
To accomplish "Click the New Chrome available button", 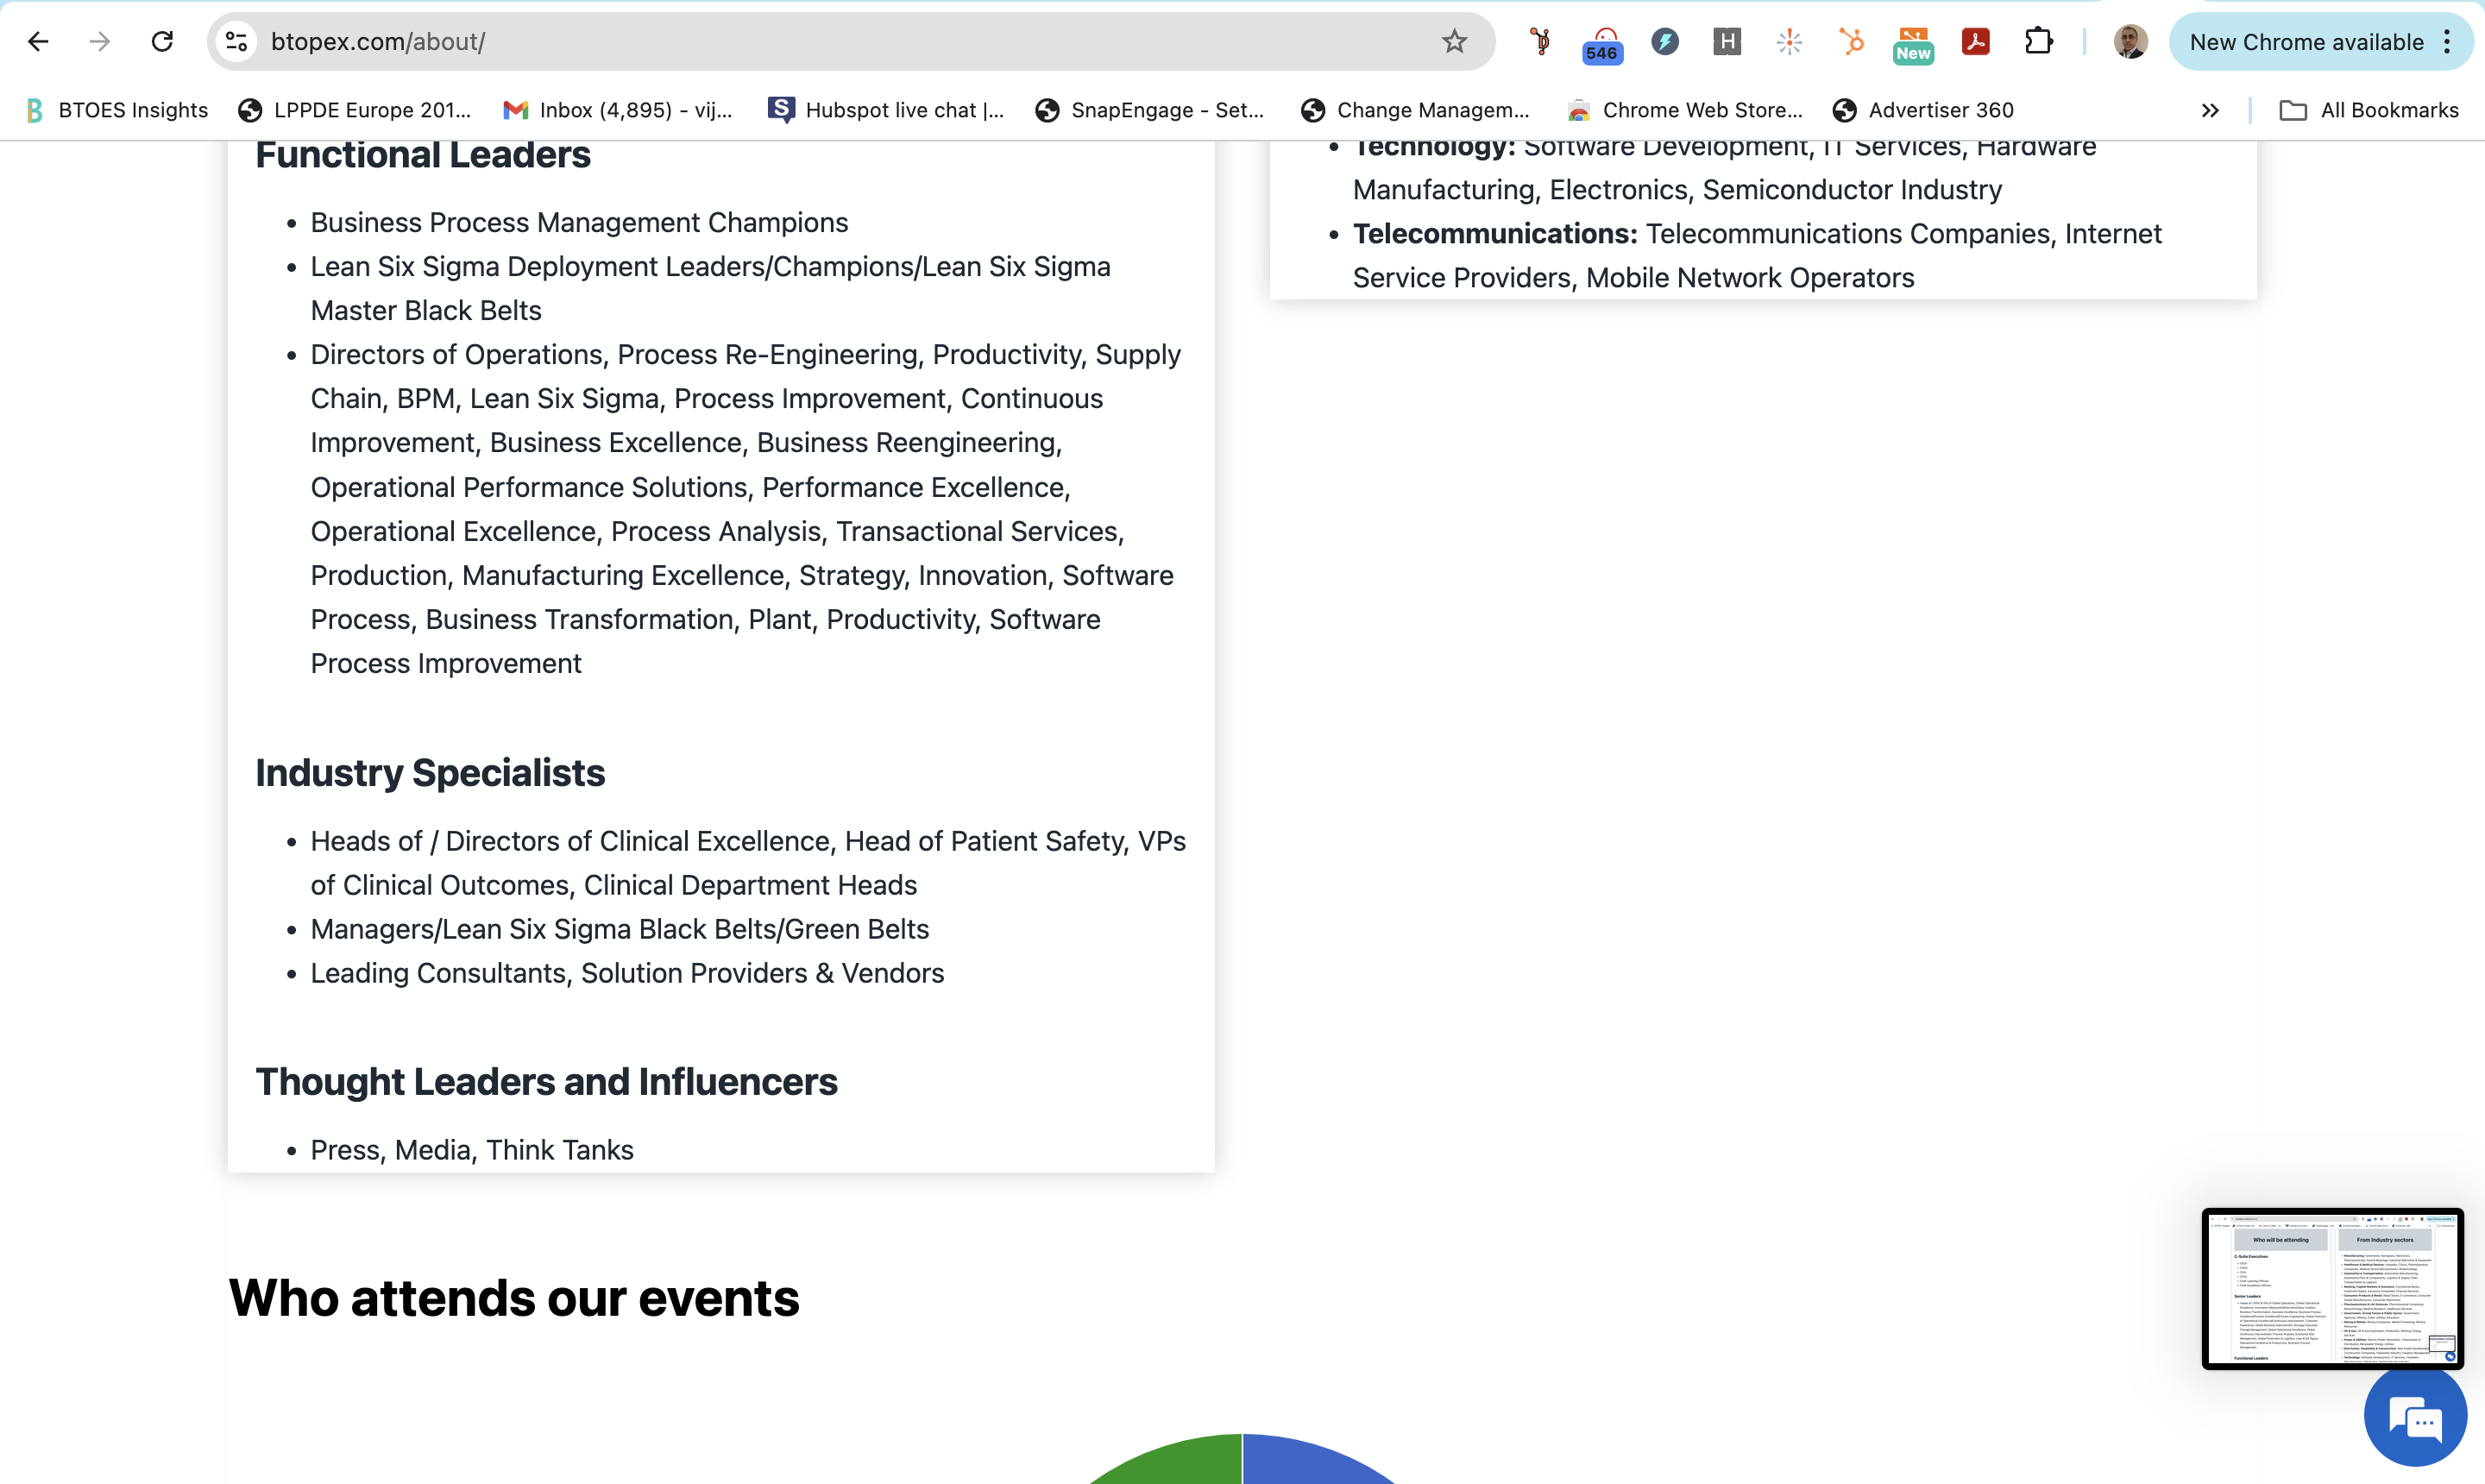I will pos(2305,42).
